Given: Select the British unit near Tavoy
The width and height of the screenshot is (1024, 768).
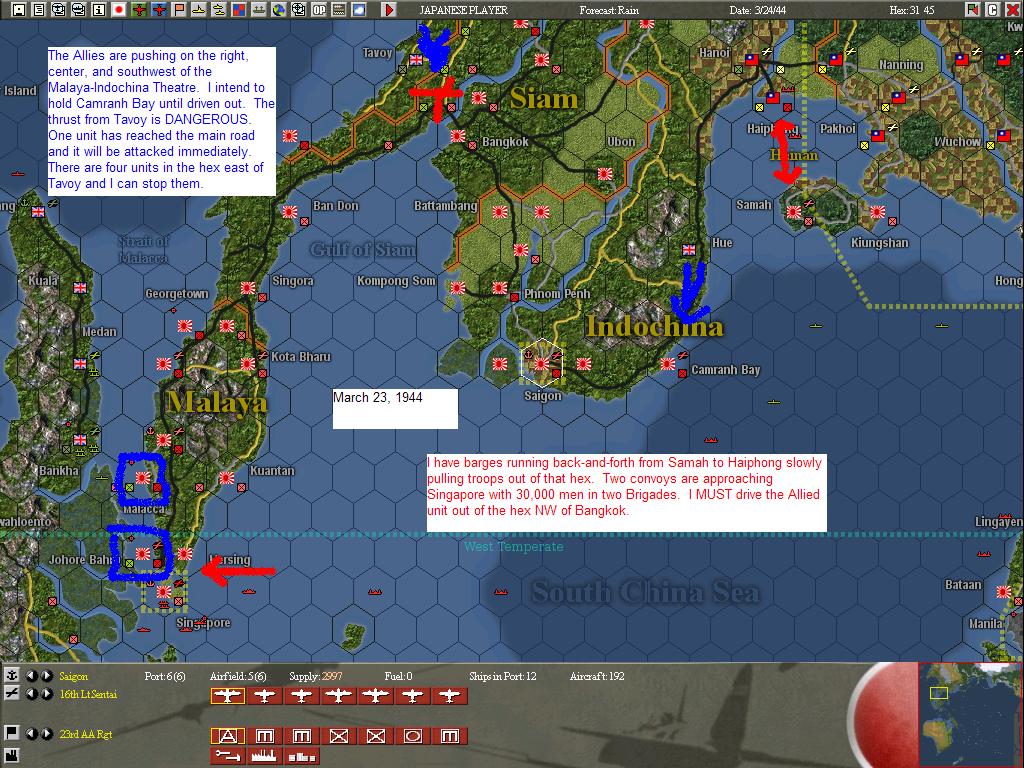Looking at the screenshot, I should coord(416,59).
